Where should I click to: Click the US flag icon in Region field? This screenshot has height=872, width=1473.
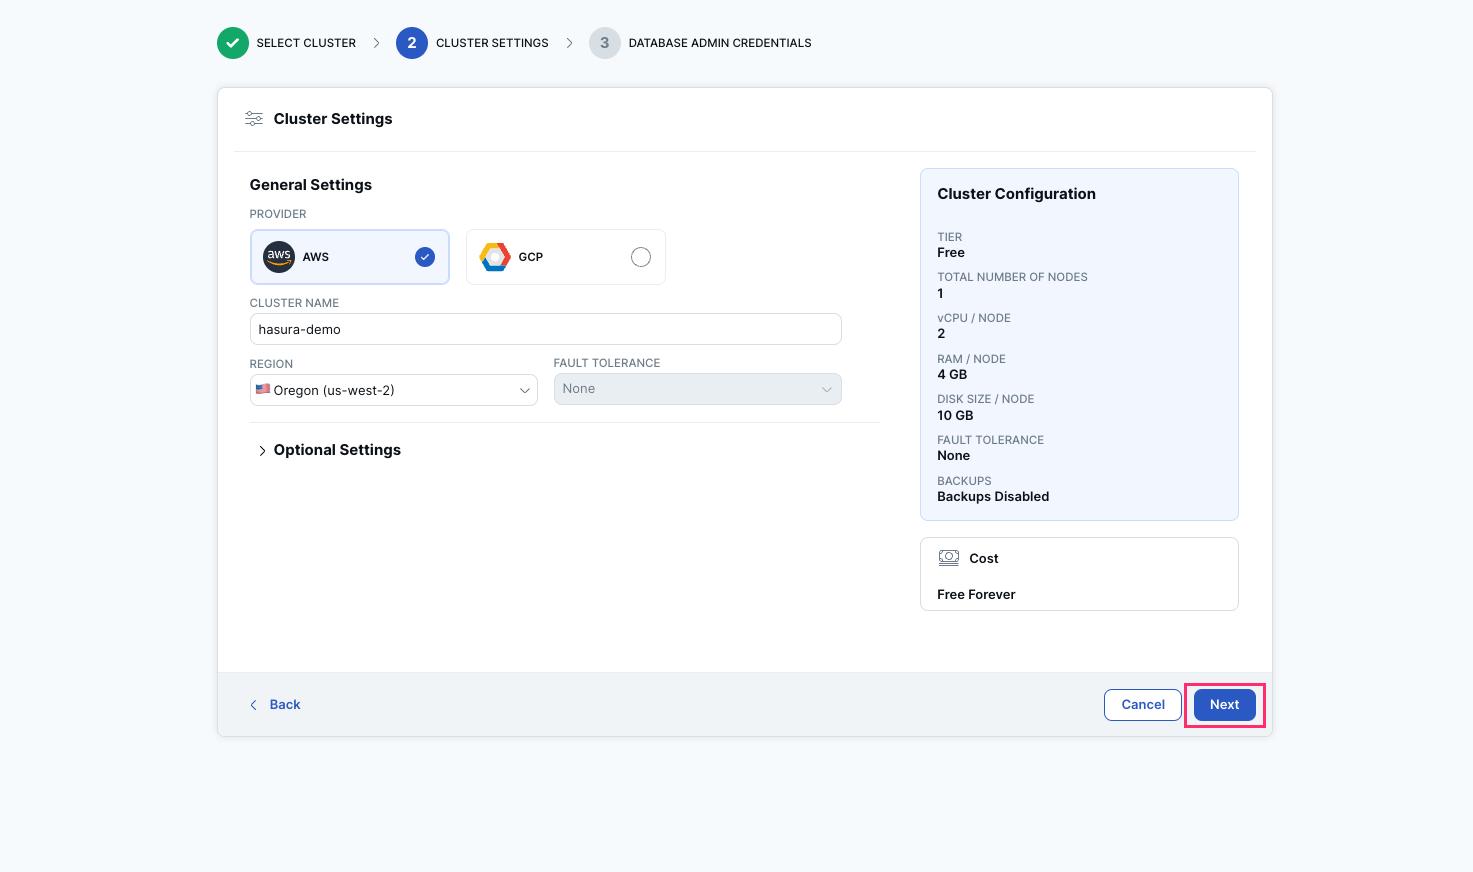[x=263, y=389]
